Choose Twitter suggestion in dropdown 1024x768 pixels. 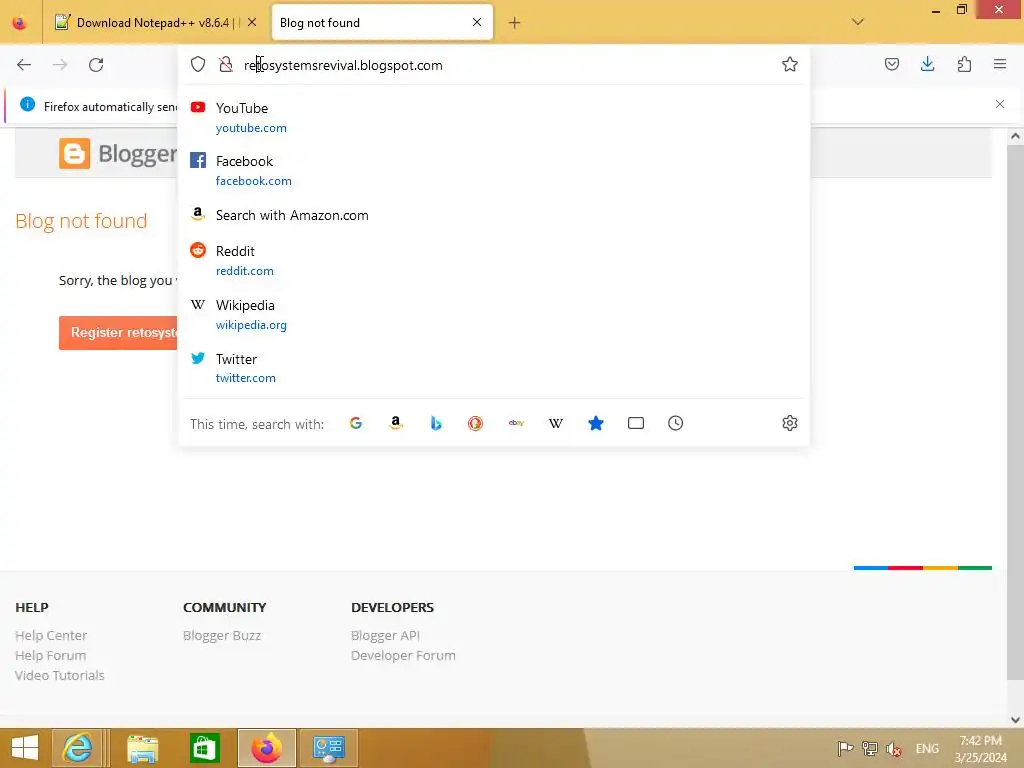tap(494, 368)
